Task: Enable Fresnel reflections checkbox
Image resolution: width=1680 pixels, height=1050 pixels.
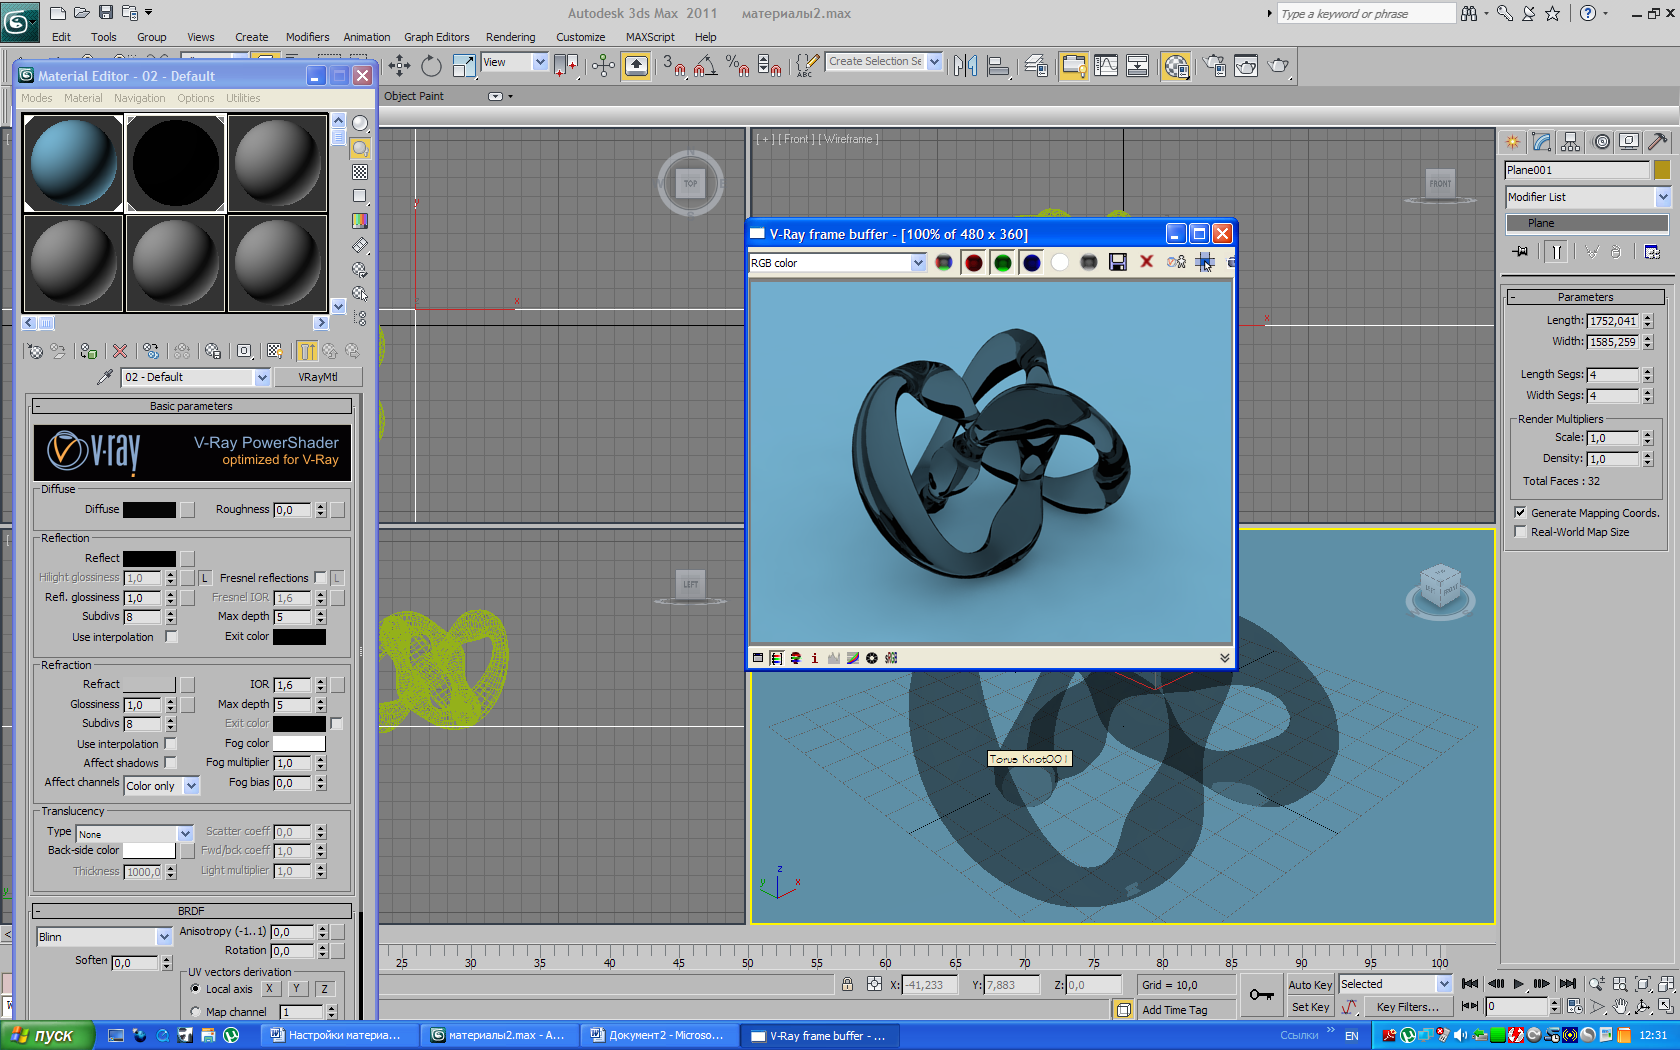Action: coord(320,577)
